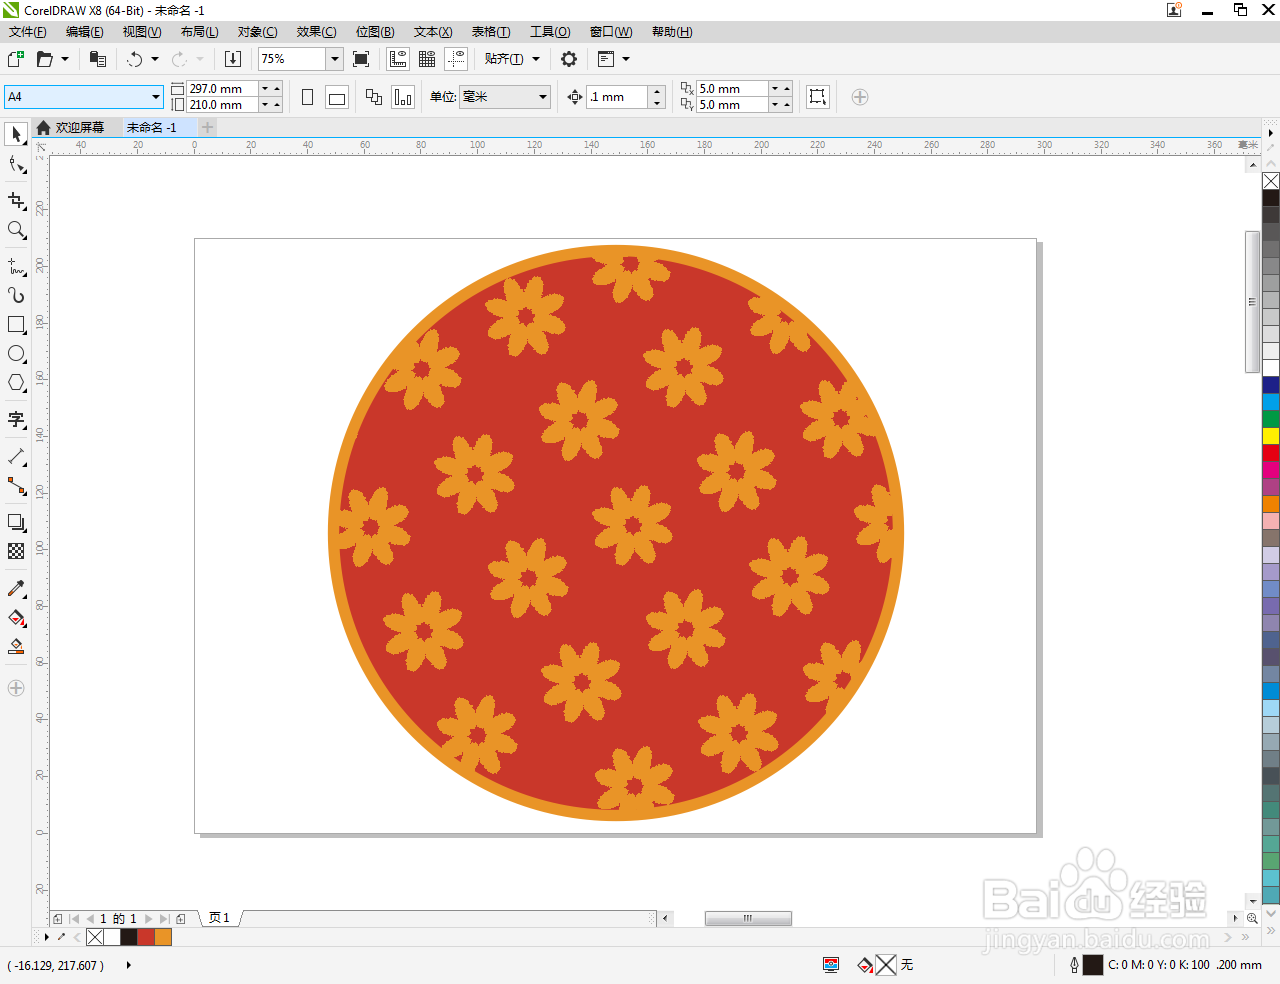Select the Polygon tool
This screenshot has height=984, width=1280.
coord(16,383)
